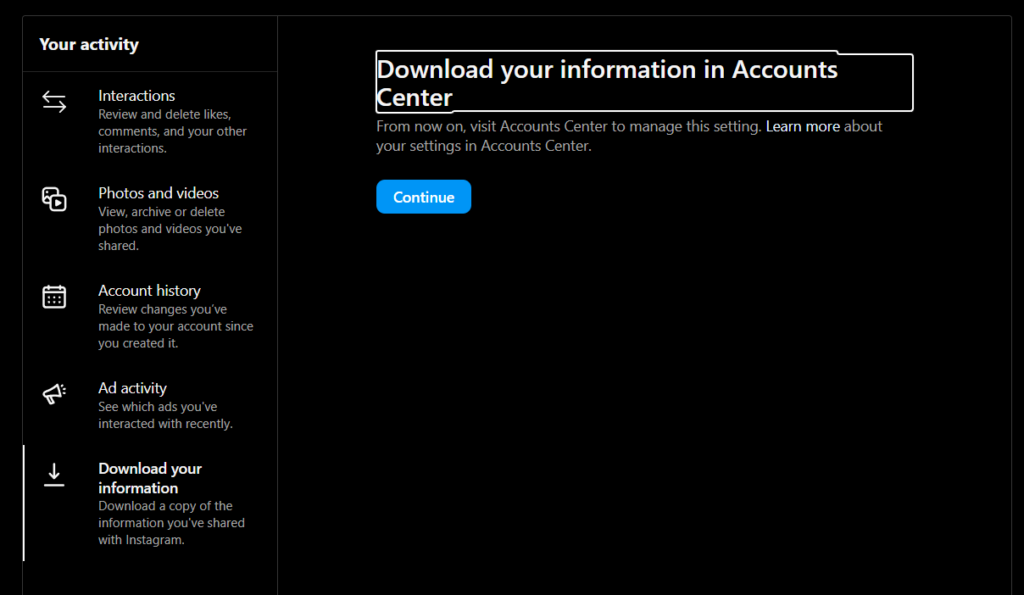Select Download your information tab
1024x595 pixels.
150,503
